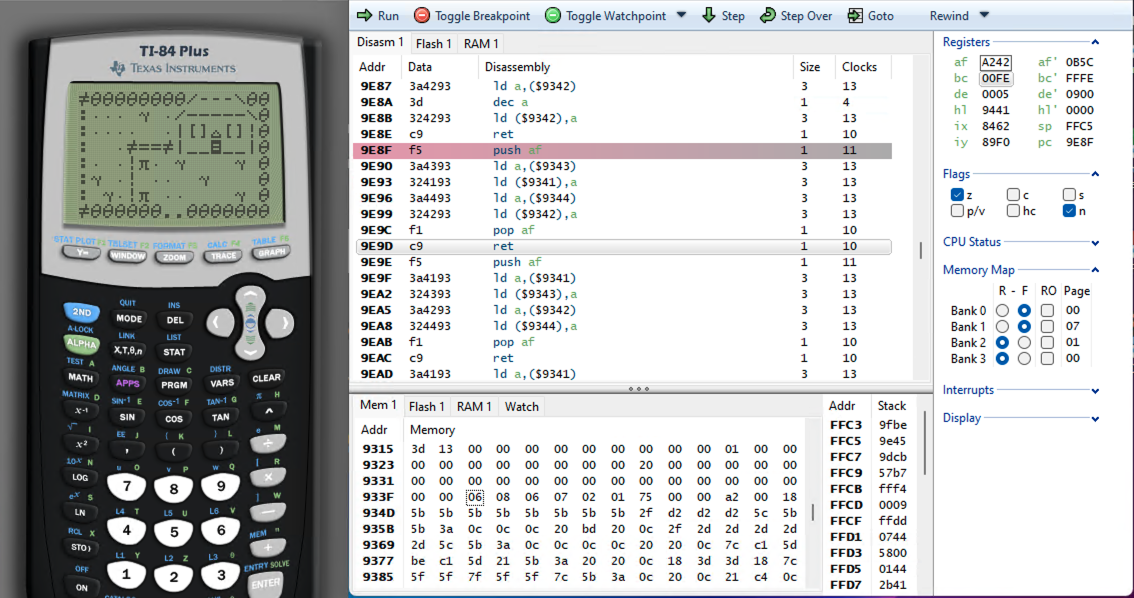Viewport: 1134px width, 598px height.
Task: Enable the carry flag c checkbox
Action: (1013, 195)
